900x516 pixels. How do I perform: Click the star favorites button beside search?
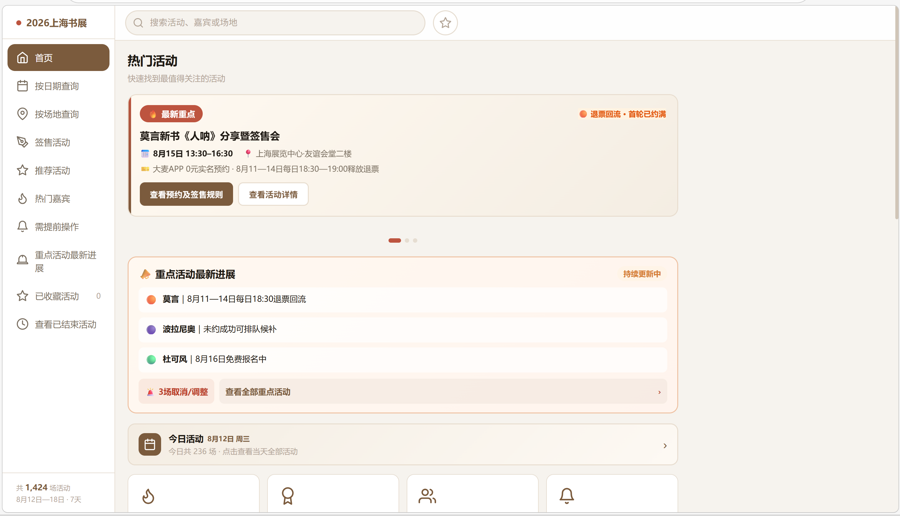click(445, 23)
